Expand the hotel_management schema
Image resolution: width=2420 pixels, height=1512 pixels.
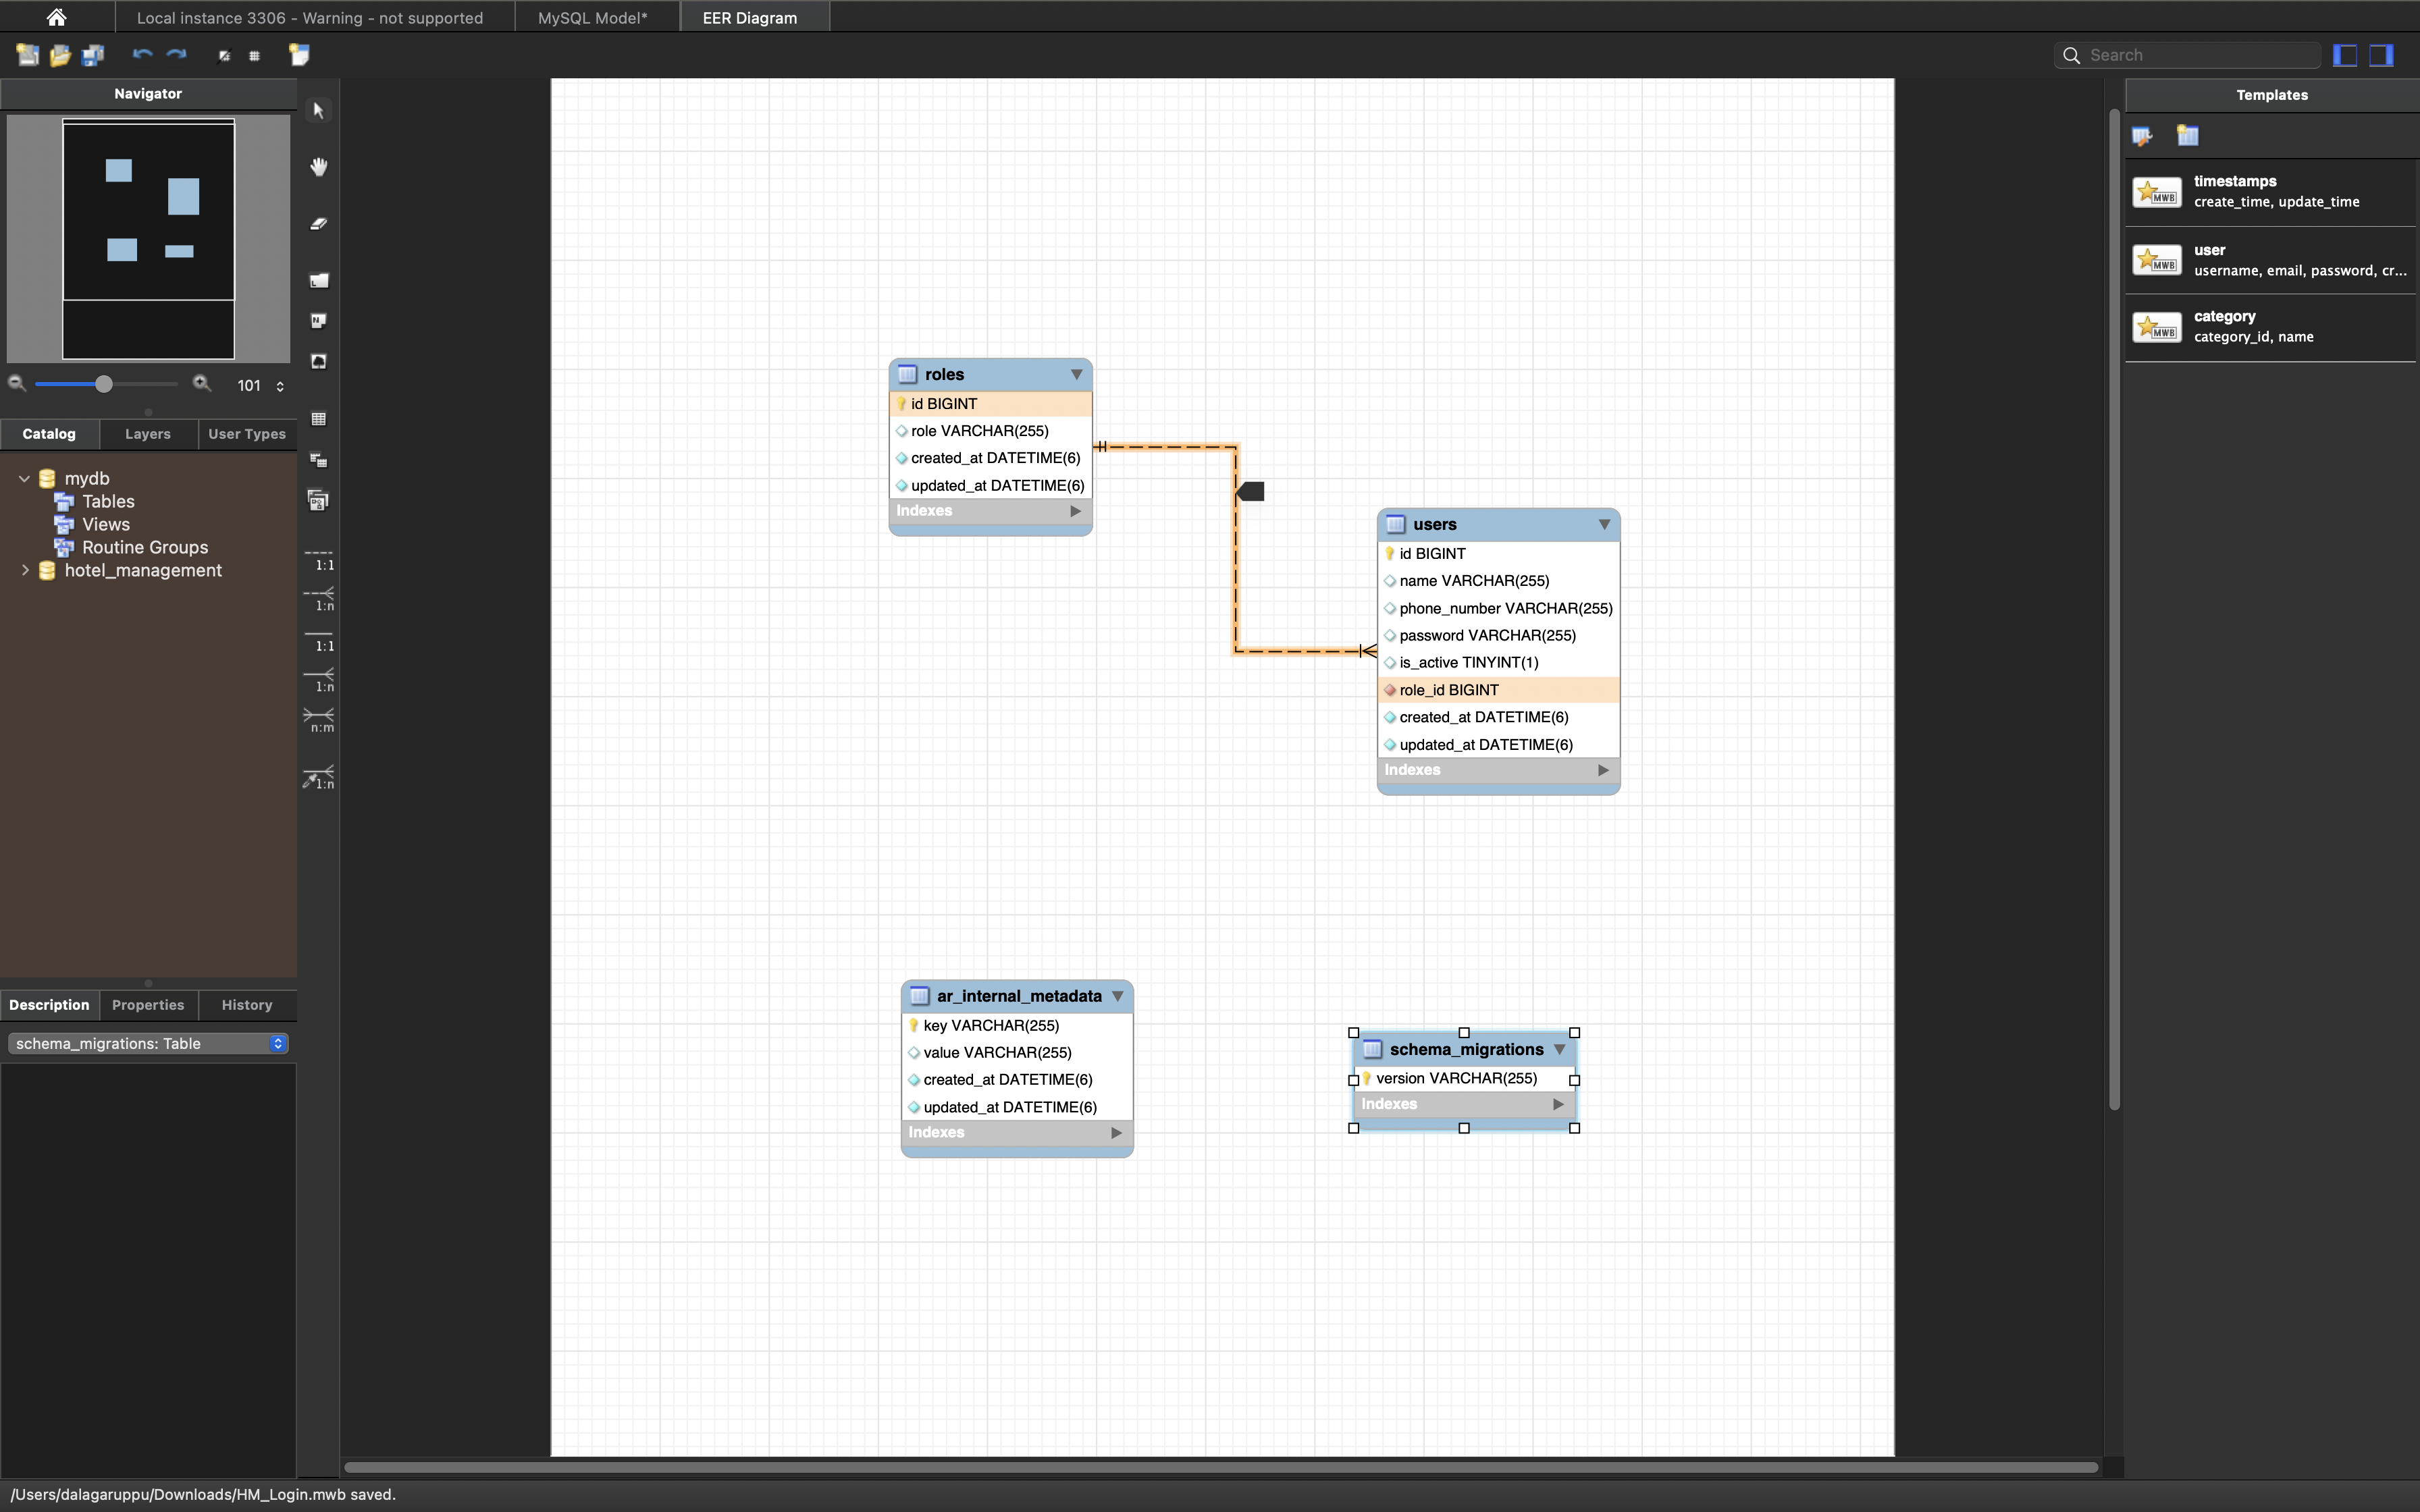click(x=25, y=570)
